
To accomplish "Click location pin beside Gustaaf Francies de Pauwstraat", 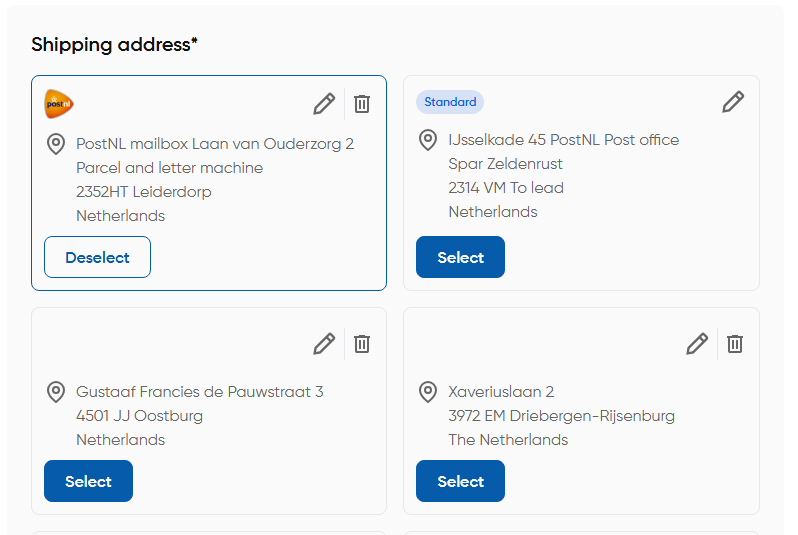I will (x=56, y=392).
